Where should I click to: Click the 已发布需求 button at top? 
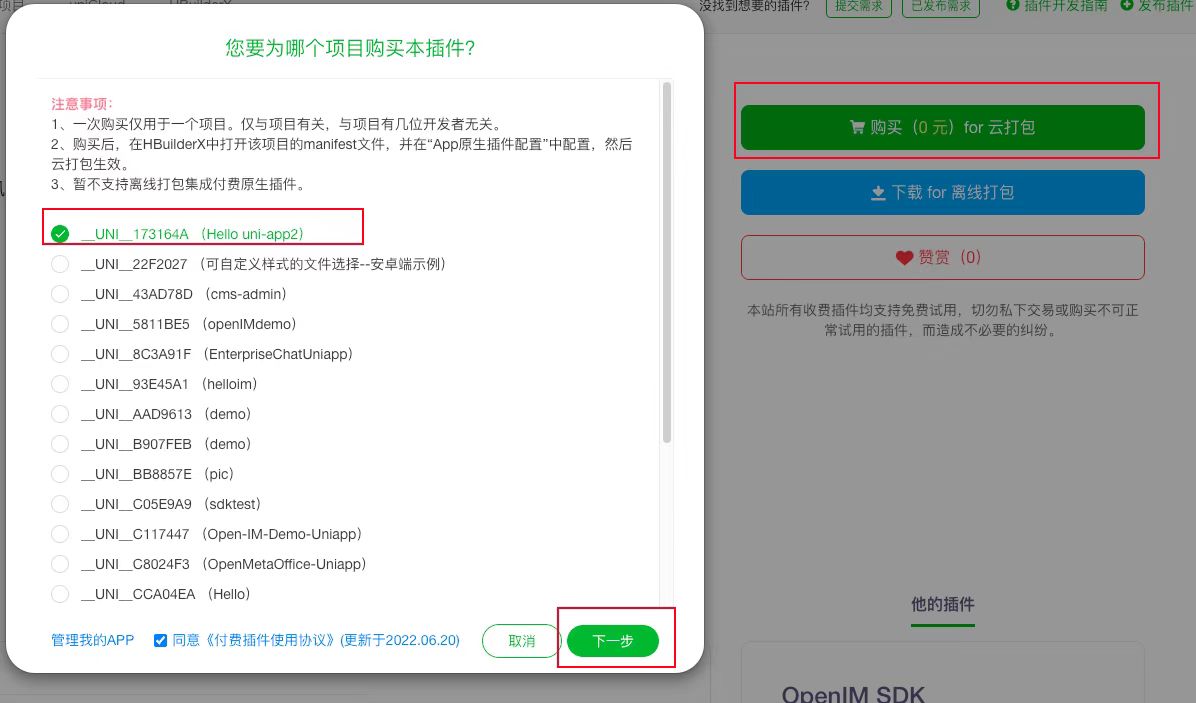pos(940,6)
